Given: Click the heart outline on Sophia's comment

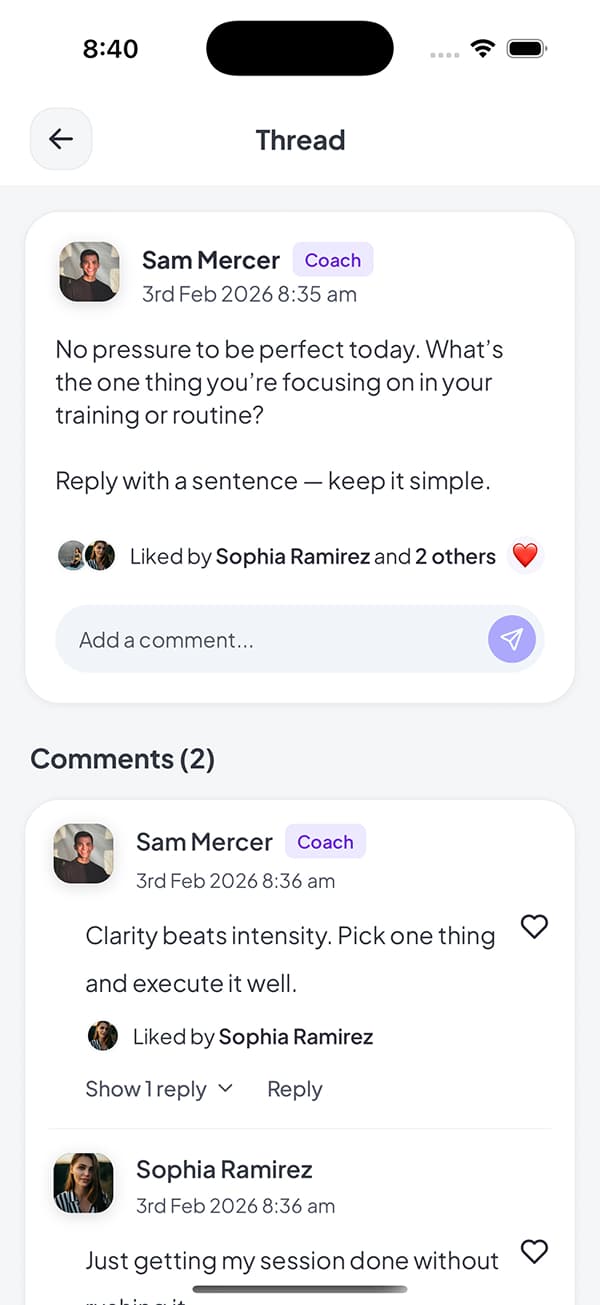Looking at the screenshot, I should 534,1252.
